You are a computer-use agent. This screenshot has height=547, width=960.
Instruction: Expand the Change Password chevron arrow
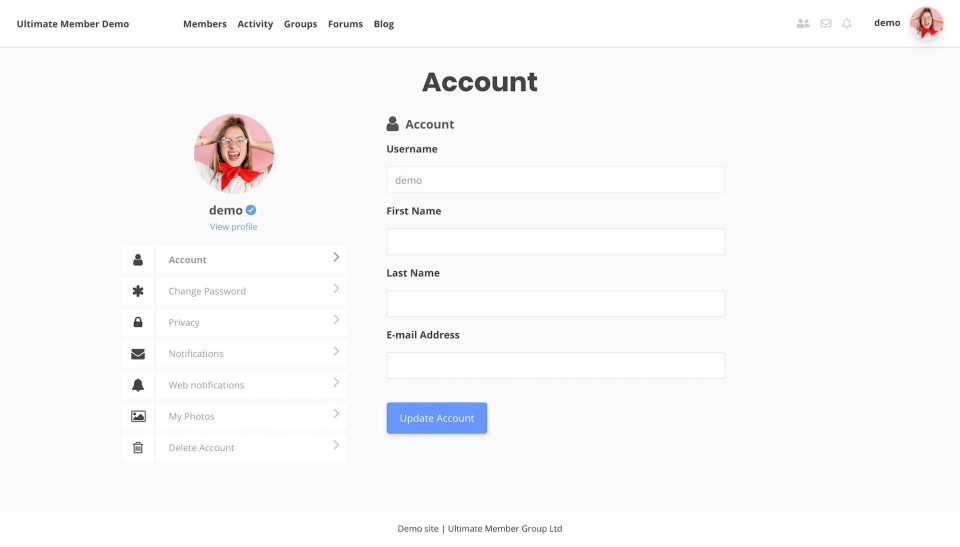[x=336, y=289]
